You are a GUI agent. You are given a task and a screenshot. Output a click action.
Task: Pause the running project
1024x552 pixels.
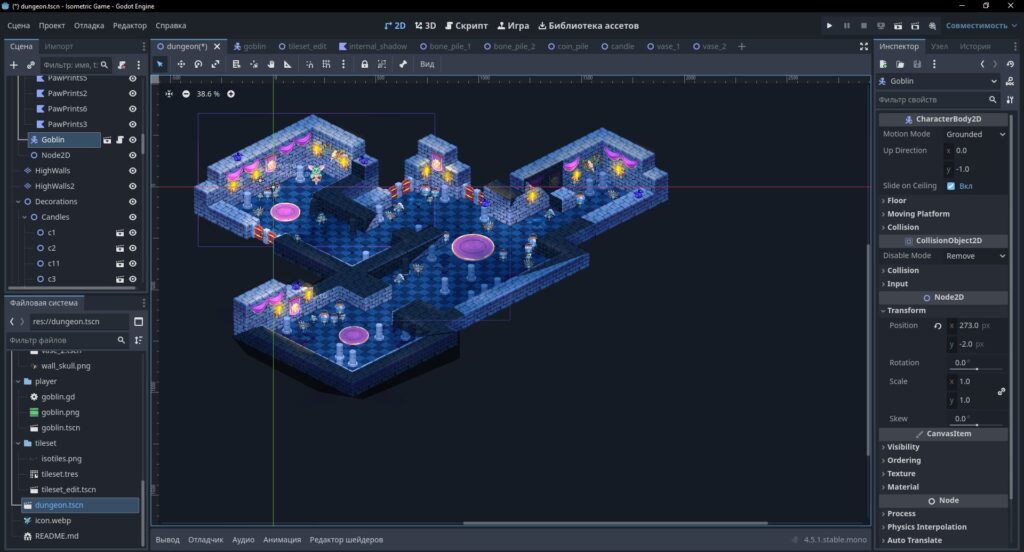point(847,25)
